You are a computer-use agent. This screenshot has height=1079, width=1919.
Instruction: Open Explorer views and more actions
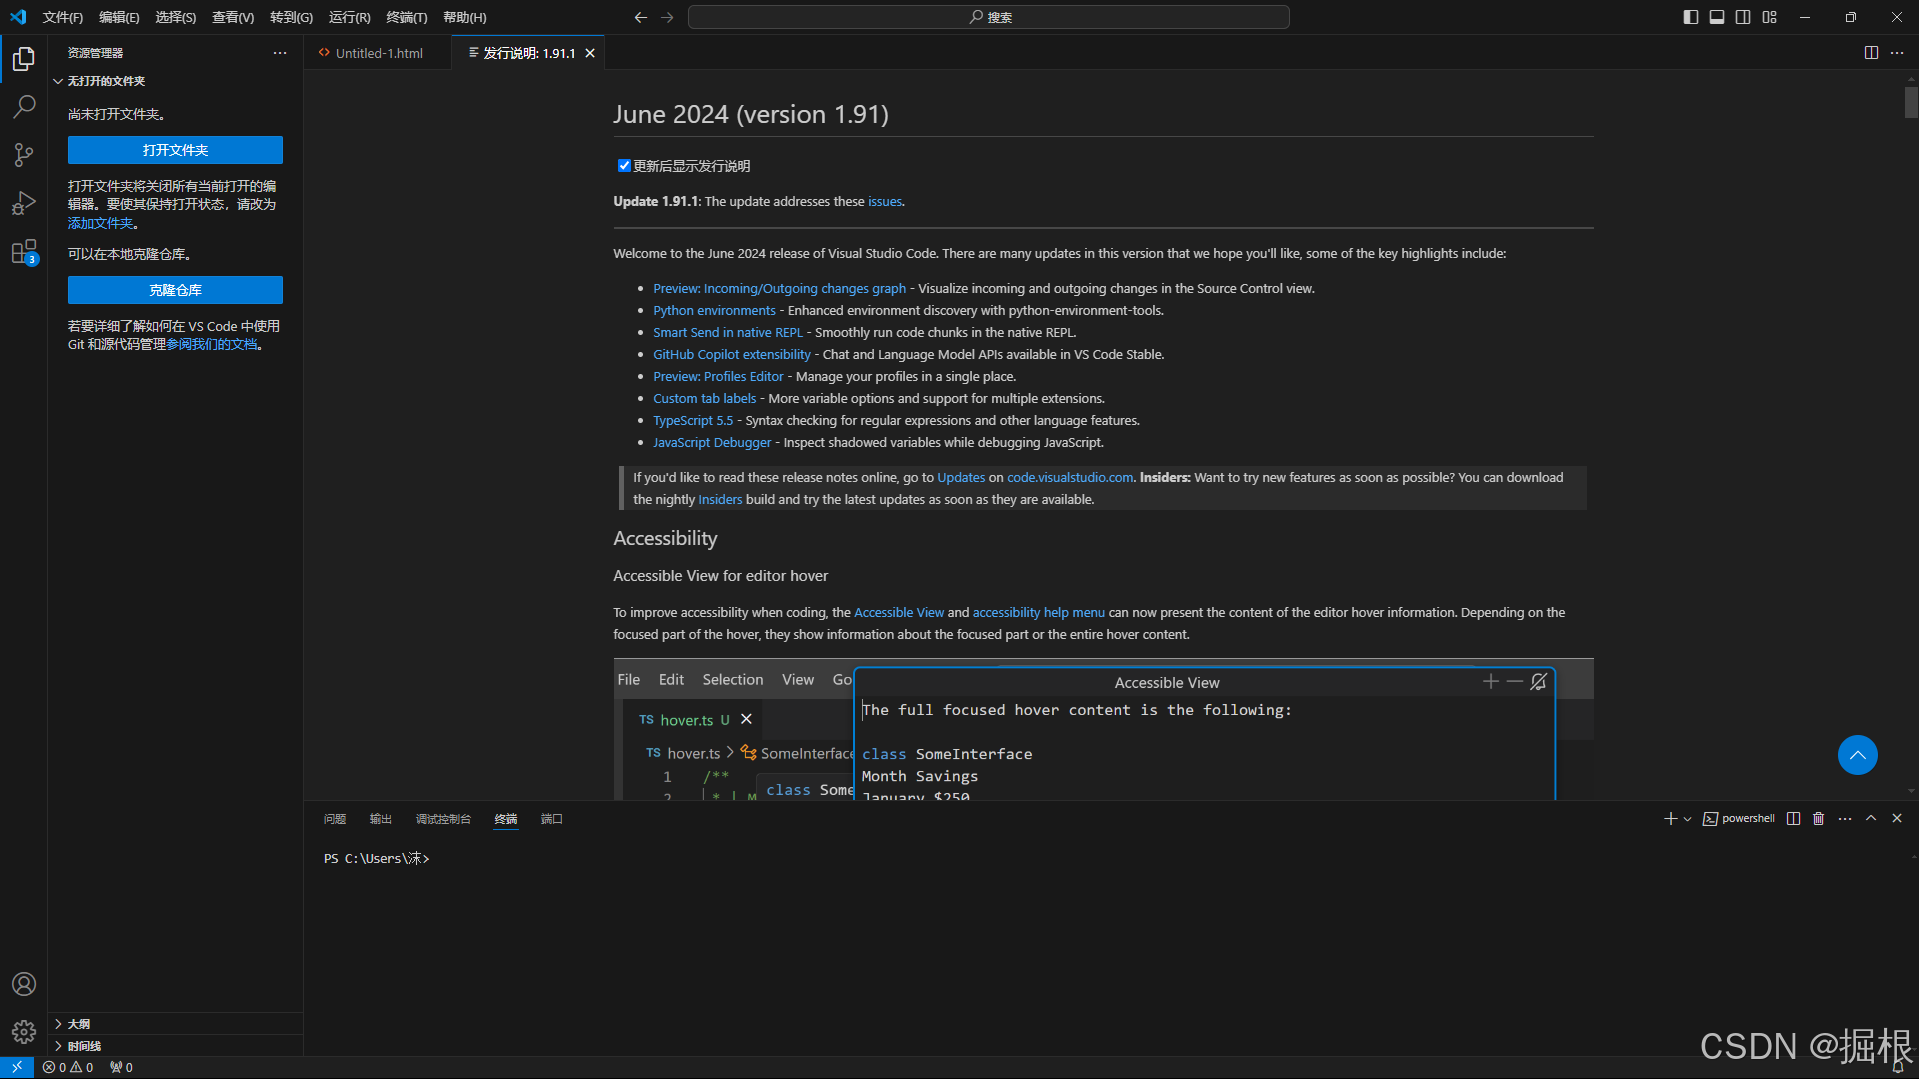[280, 53]
